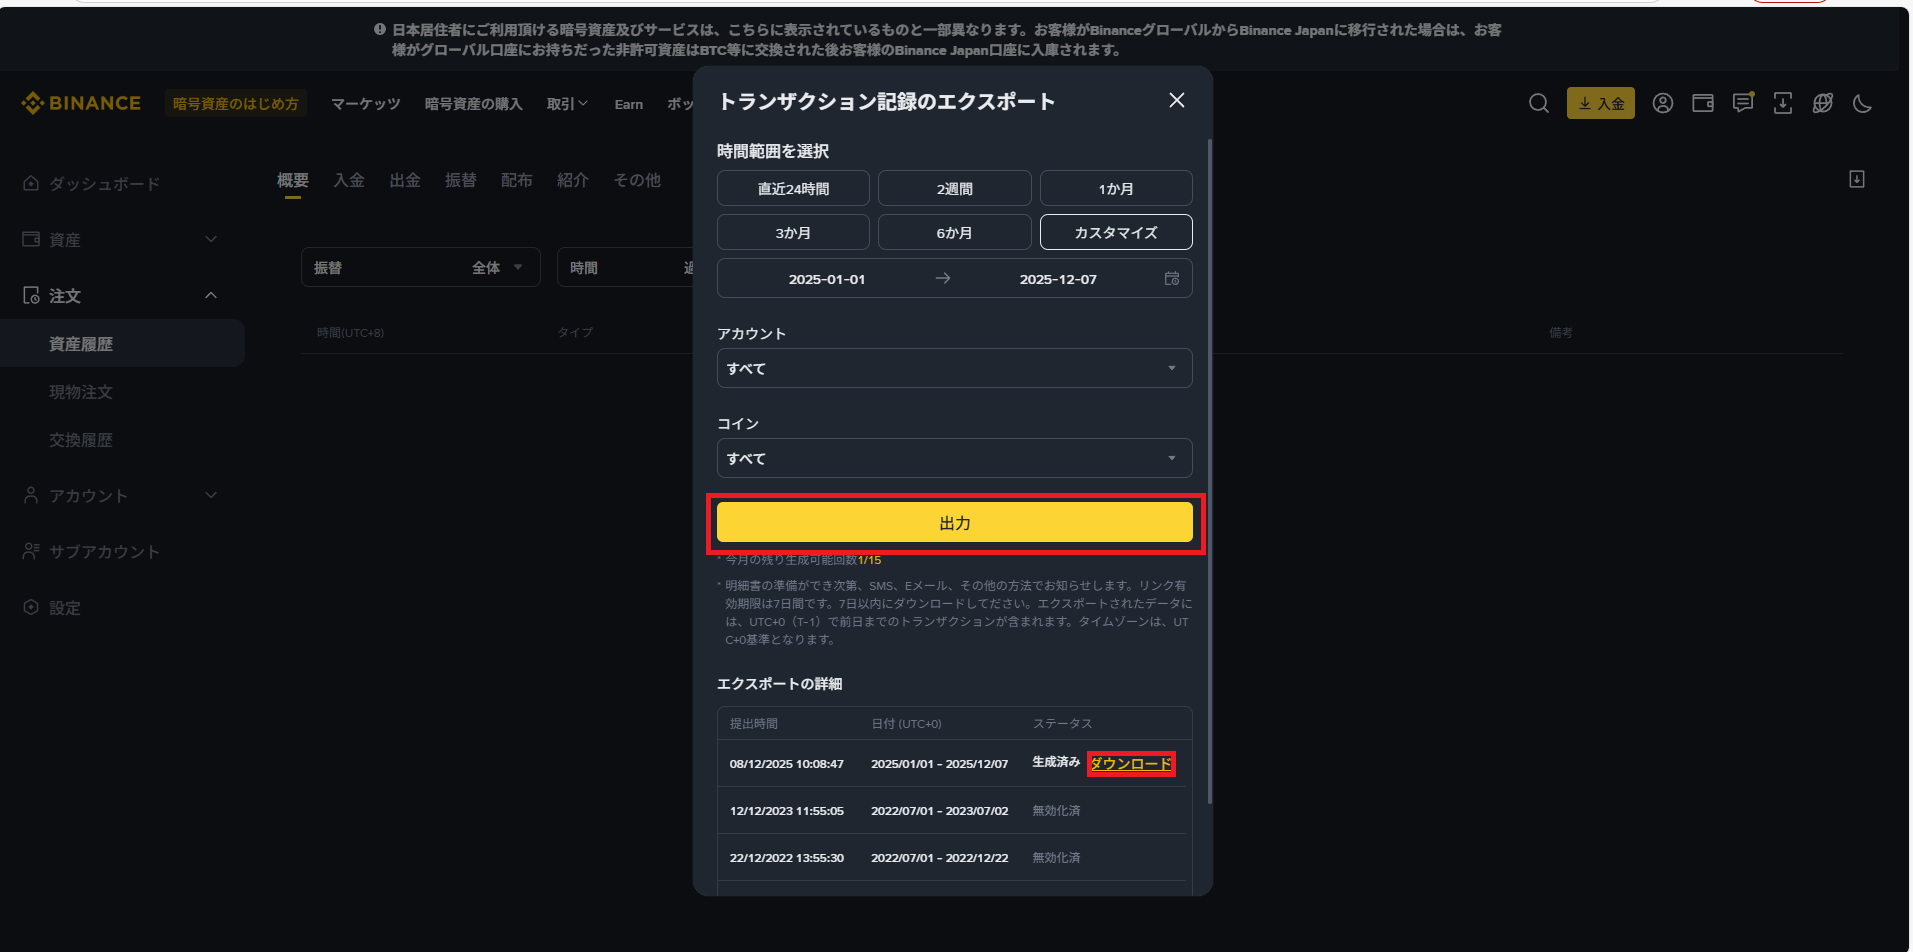The width and height of the screenshot is (1913, 952).
Task: Click the yellow 出力 export button
Action: pos(953,521)
